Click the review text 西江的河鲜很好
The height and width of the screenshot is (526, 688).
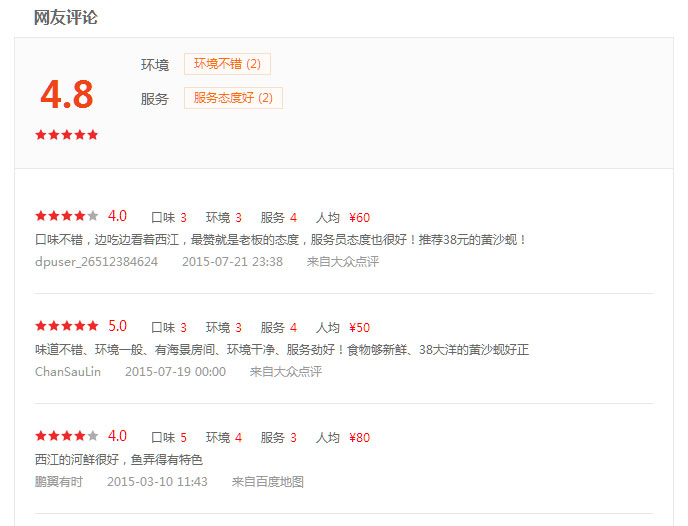click(119, 460)
